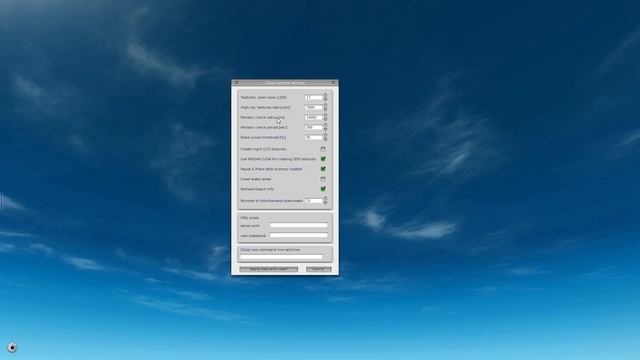Viewport: 640px width, 360px height.
Task: Click the blank pixels threshold value field
Action: (x=313, y=138)
